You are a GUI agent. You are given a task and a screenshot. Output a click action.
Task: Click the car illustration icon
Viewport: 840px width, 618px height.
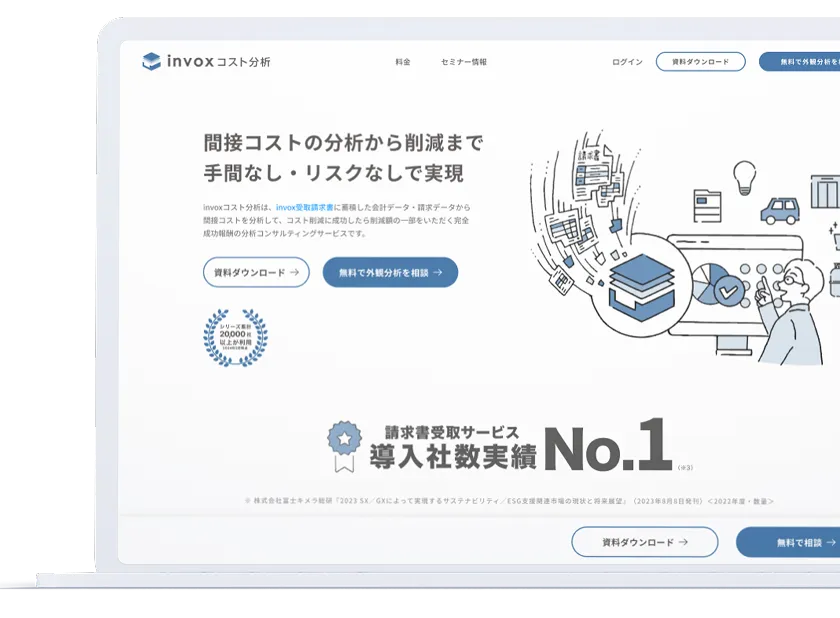pyautogui.click(x=780, y=210)
